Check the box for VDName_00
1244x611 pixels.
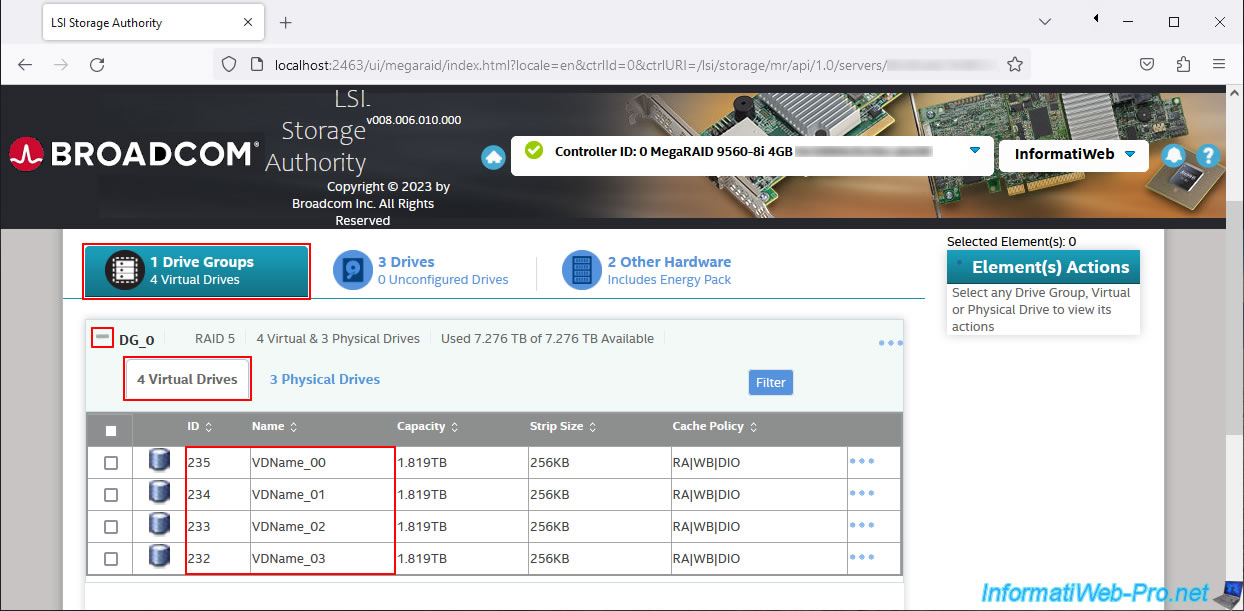pyautogui.click(x=111, y=463)
